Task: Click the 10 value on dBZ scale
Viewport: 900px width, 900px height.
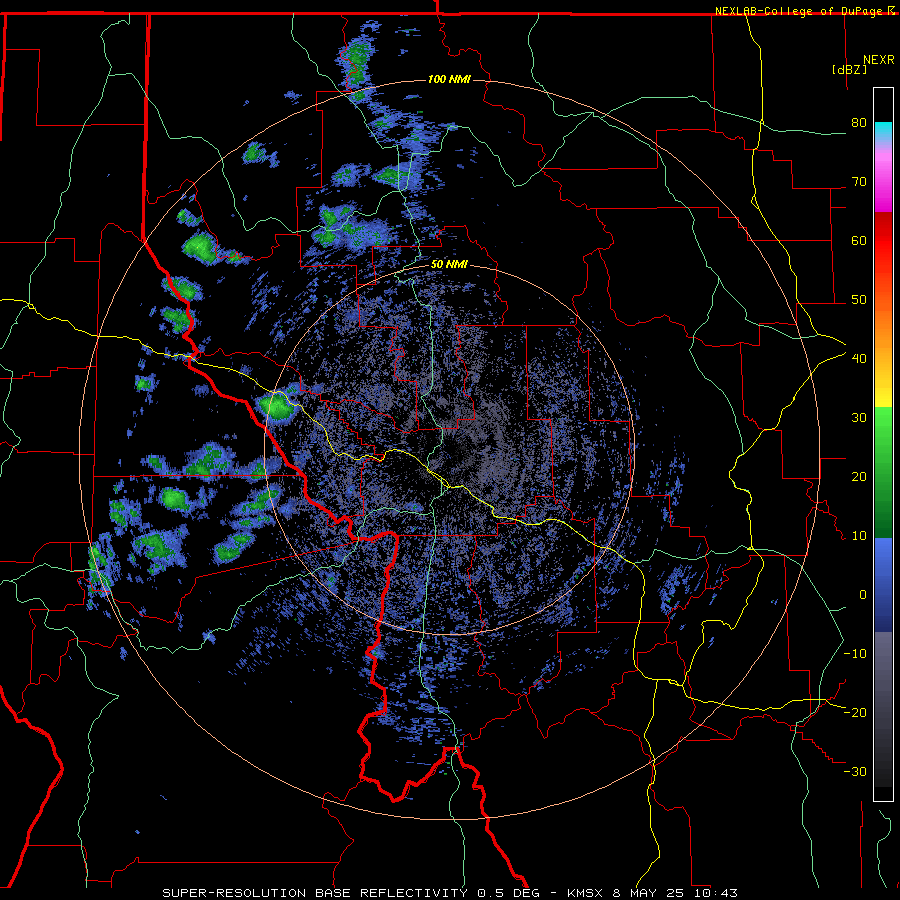Action: click(x=859, y=536)
